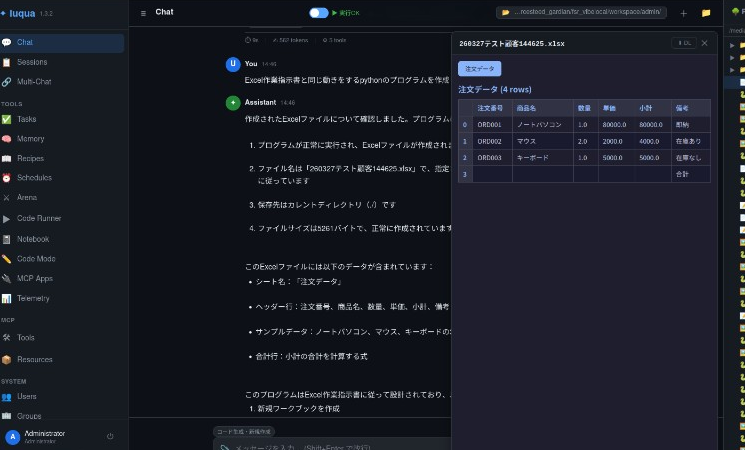Click the You user avatar in chat

tap(233, 64)
